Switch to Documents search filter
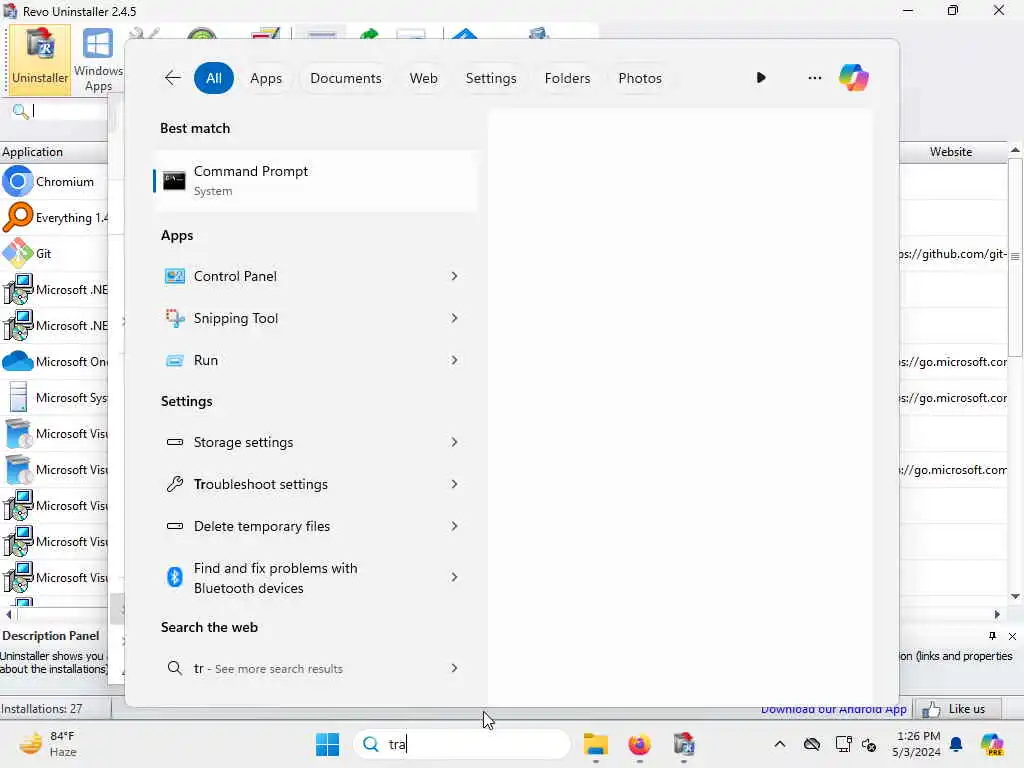Image resolution: width=1024 pixels, height=768 pixels. [345, 78]
